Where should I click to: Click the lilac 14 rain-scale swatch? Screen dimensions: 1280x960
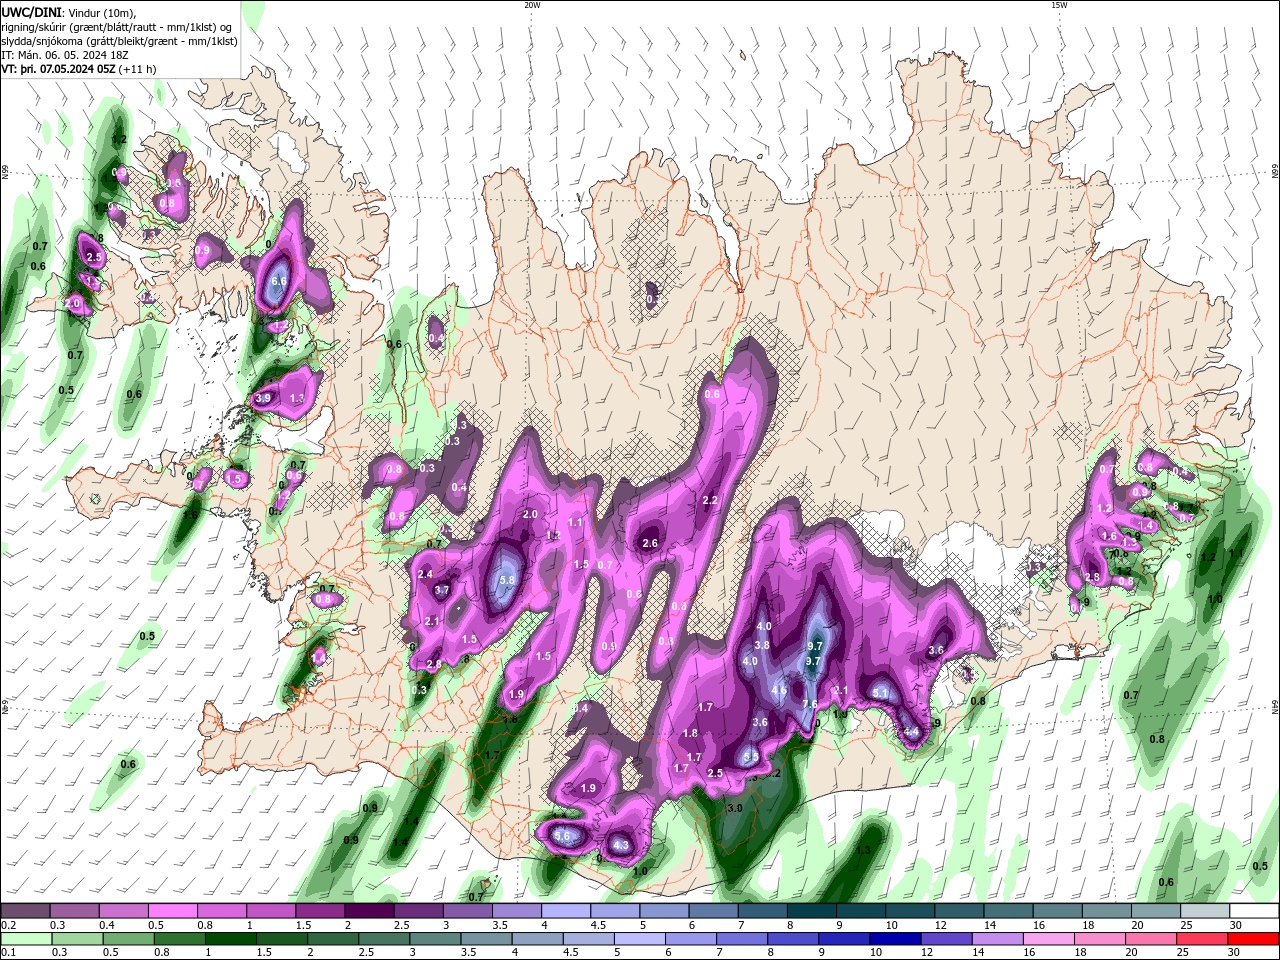point(997,939)
